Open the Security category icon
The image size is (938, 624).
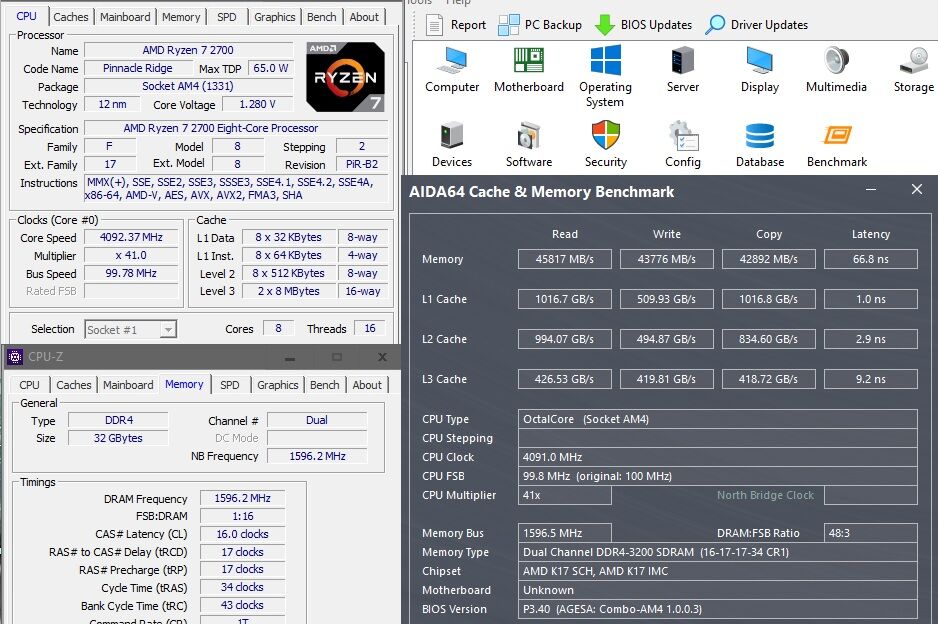(x=605, y=144)
